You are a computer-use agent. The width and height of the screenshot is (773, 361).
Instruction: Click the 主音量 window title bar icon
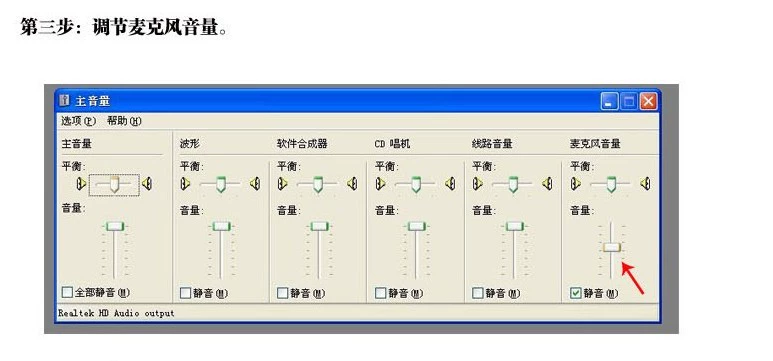click(65, 101)
